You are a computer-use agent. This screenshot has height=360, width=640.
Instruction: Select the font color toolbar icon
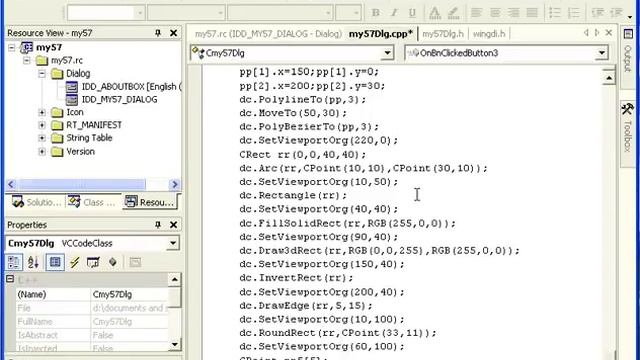pos(435,13)
